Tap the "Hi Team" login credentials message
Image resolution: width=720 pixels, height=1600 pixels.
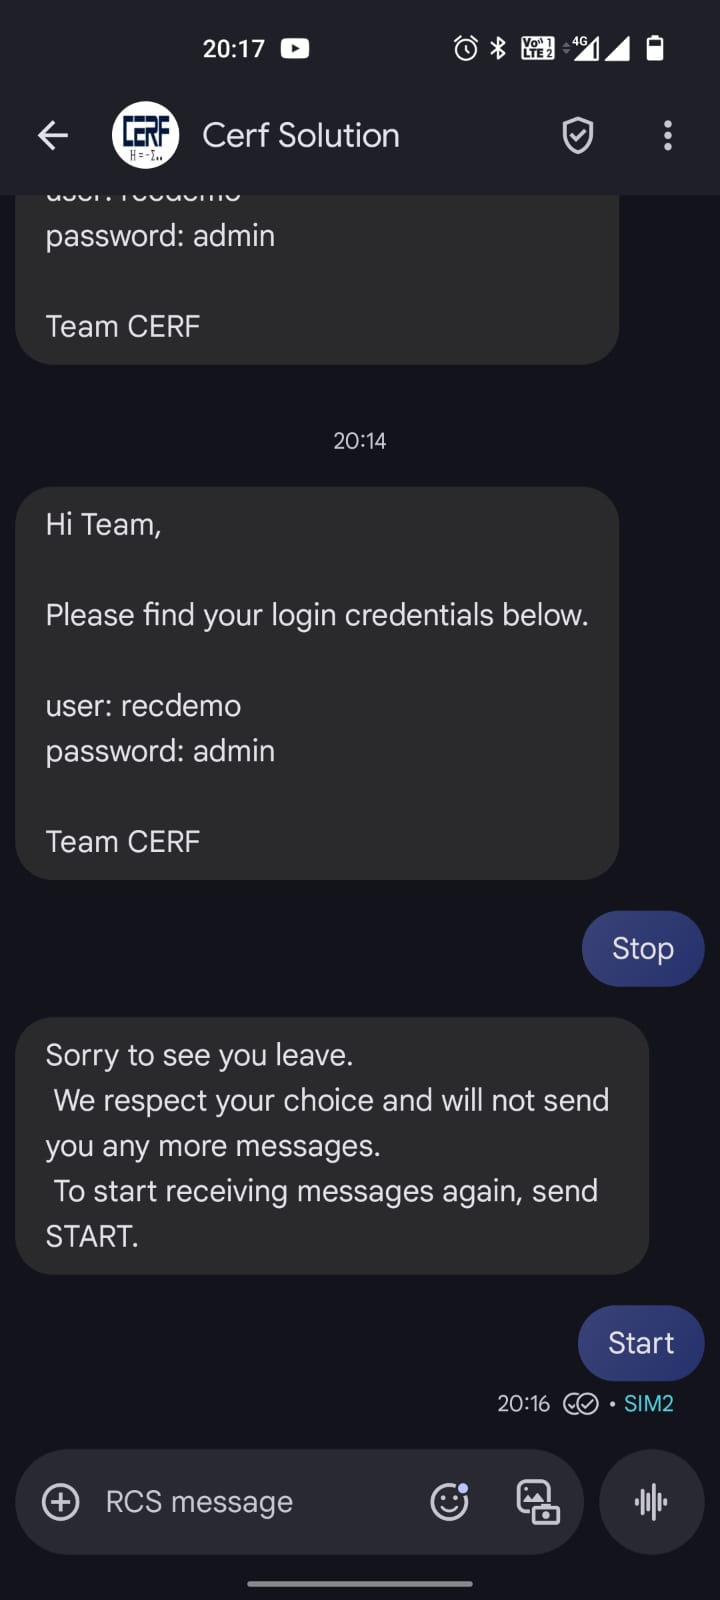pos(316,683)
